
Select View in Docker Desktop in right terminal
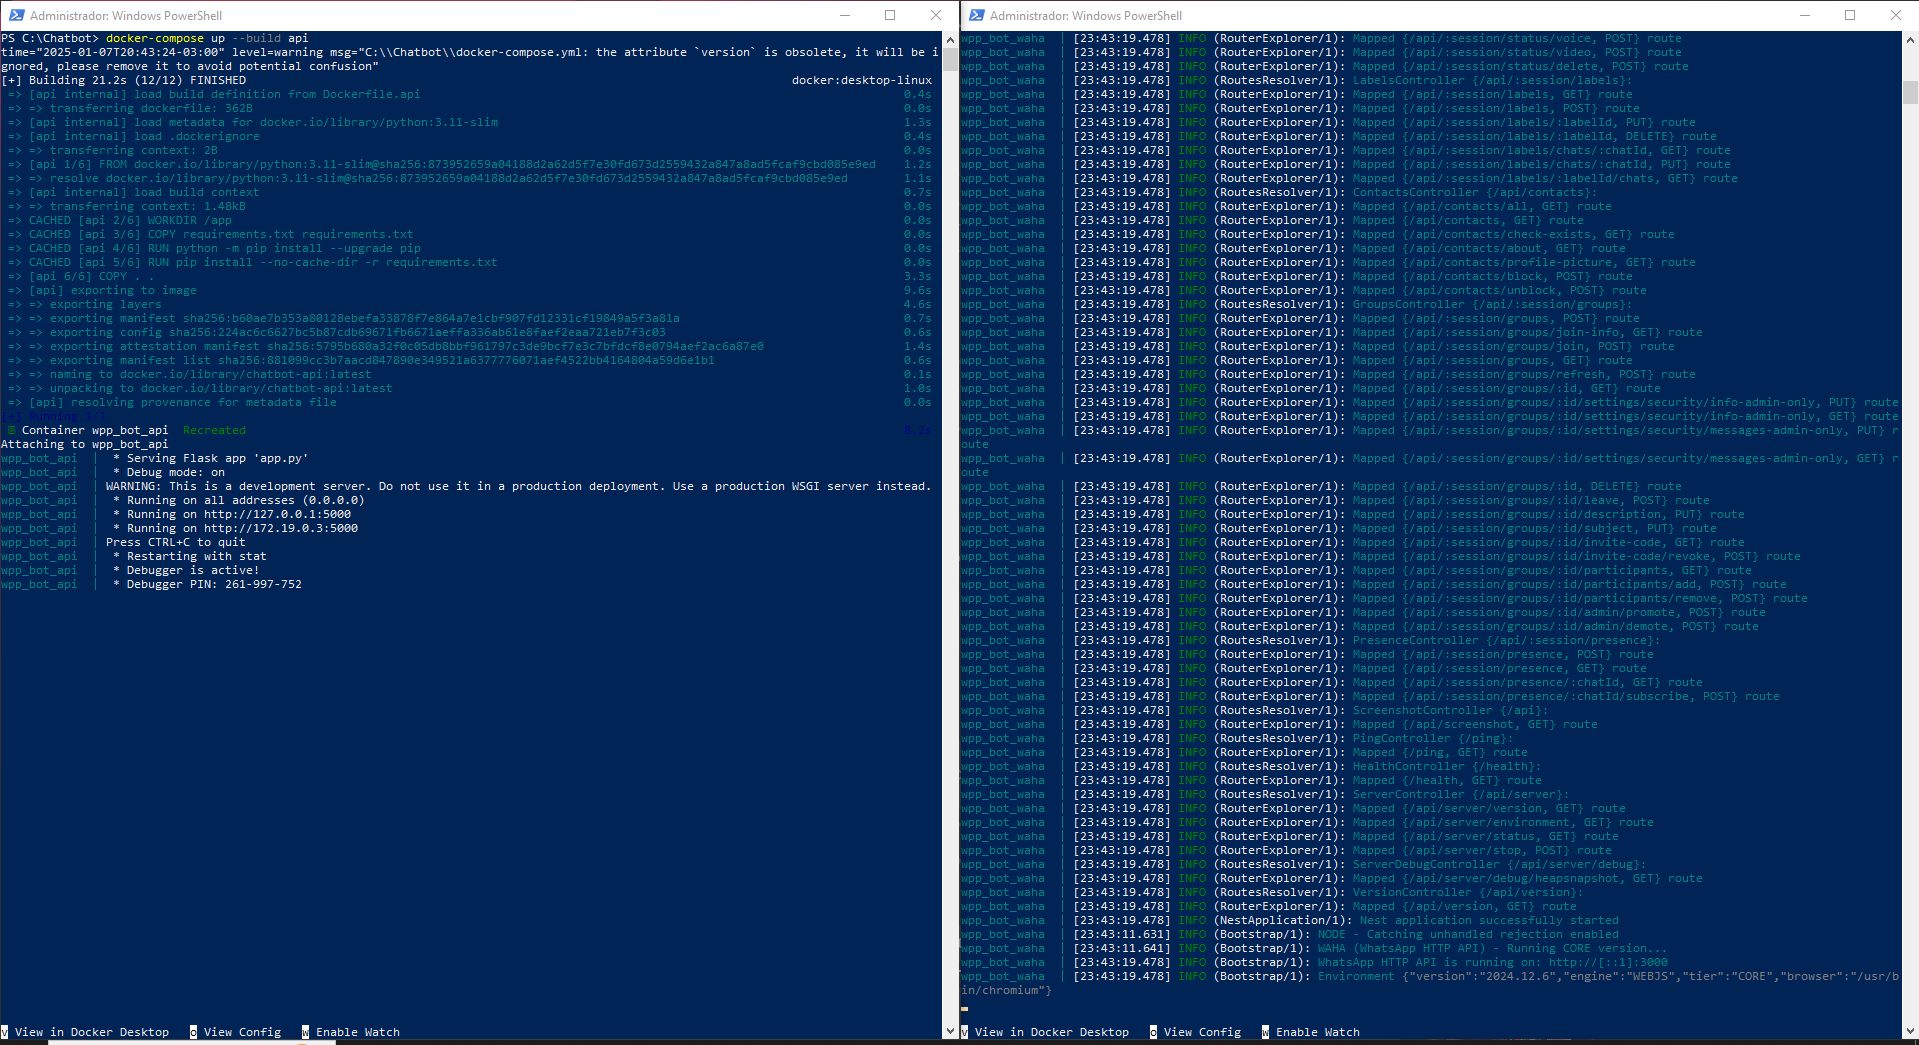coord(1051,1032)
